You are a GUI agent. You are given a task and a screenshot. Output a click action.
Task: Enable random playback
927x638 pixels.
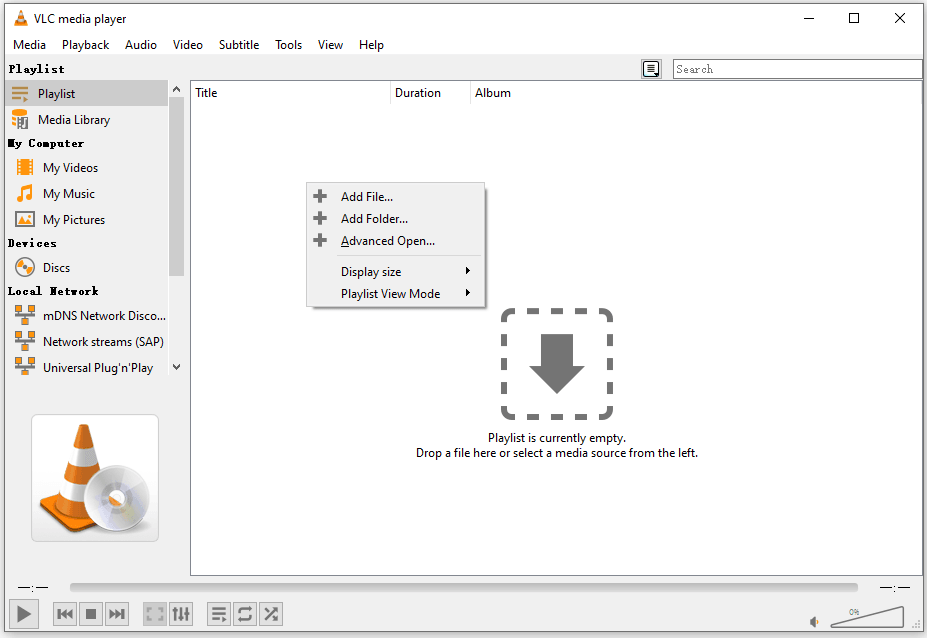tap(270, 613)
